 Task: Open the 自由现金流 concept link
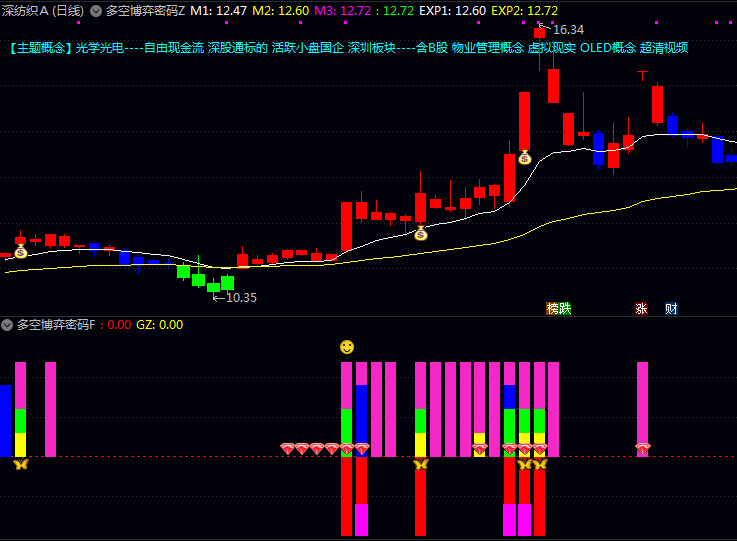174,47
